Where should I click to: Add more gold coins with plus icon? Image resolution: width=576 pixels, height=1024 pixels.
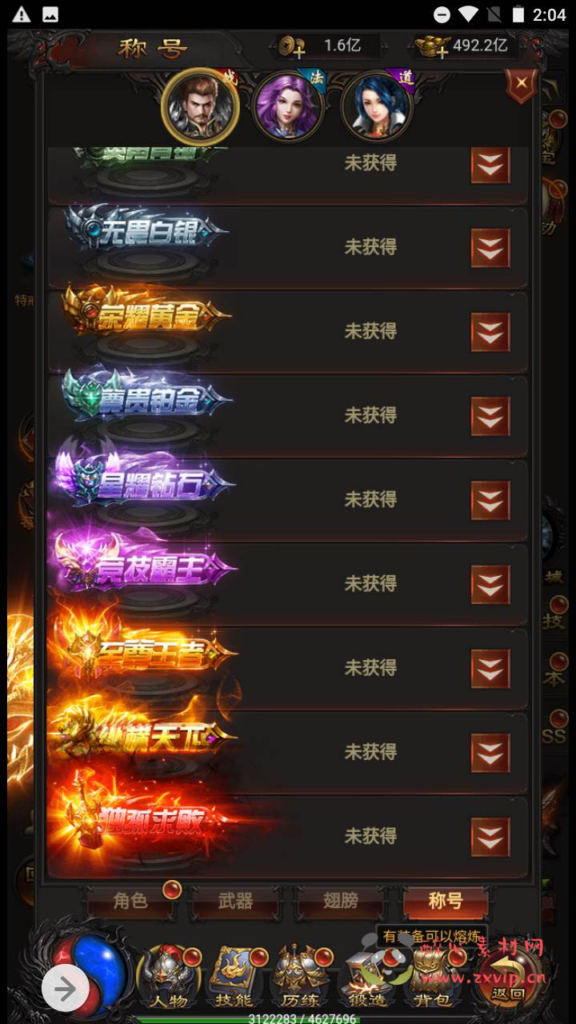click(290, 48)
